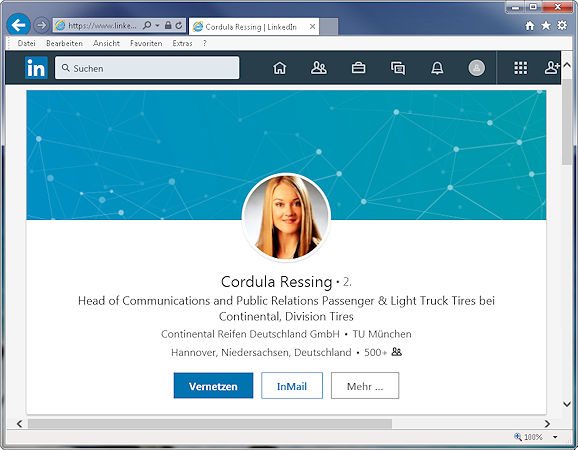Go back with the browser Back arrow
Screen dimensions: 578x450
click(x=18, y=25)
